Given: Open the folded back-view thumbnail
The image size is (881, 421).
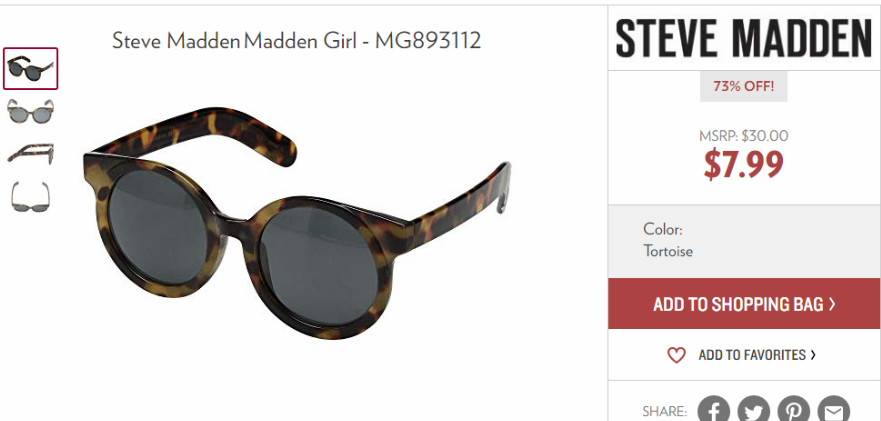Looking at the screenshot, I should (30, 197).
